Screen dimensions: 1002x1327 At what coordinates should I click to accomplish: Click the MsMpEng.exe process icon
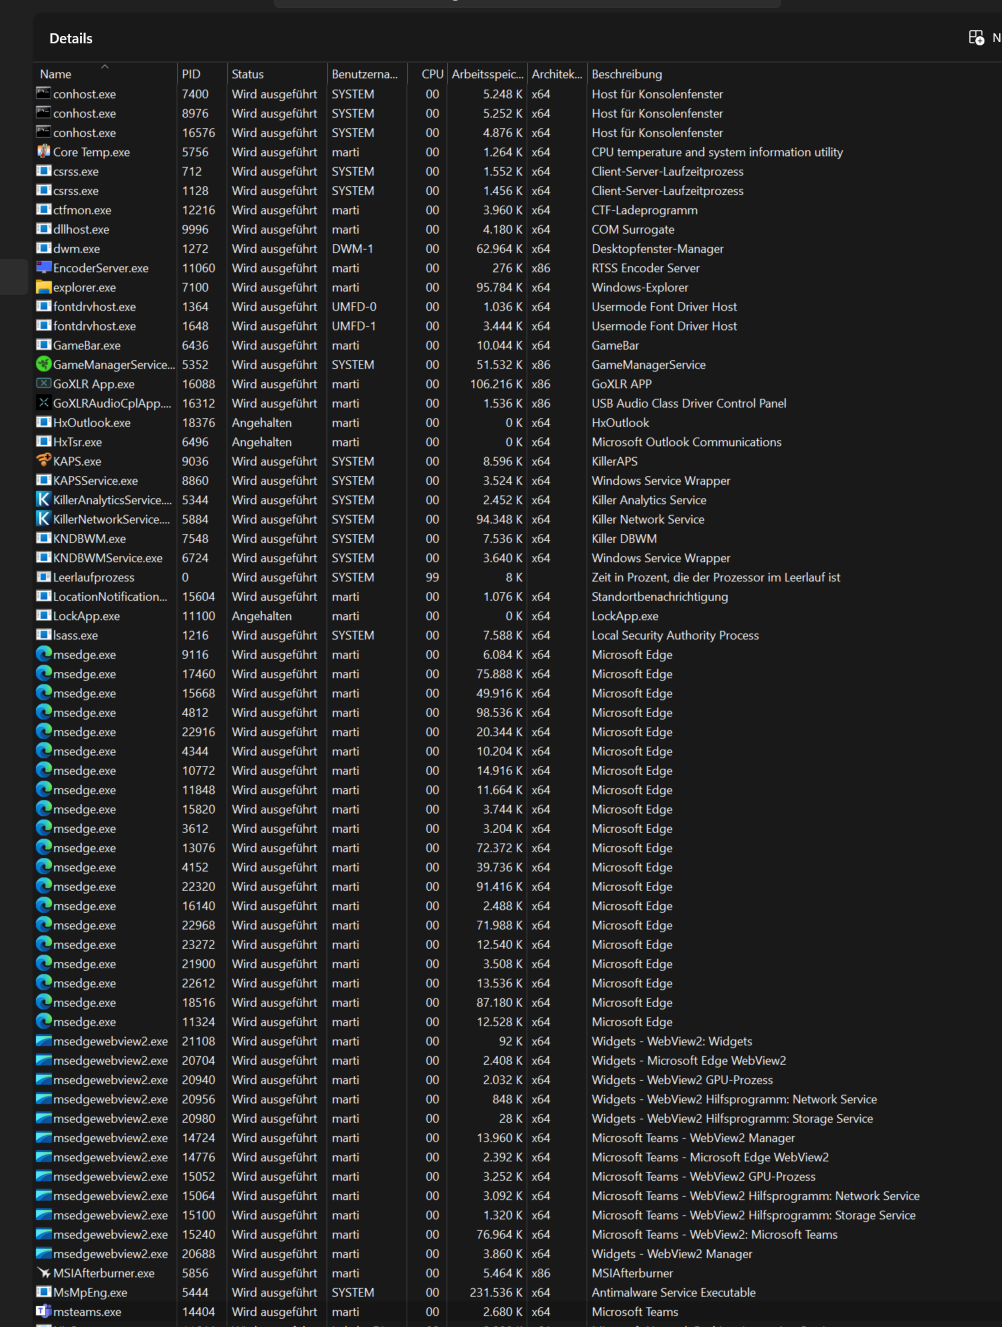tap(43, 1292)
